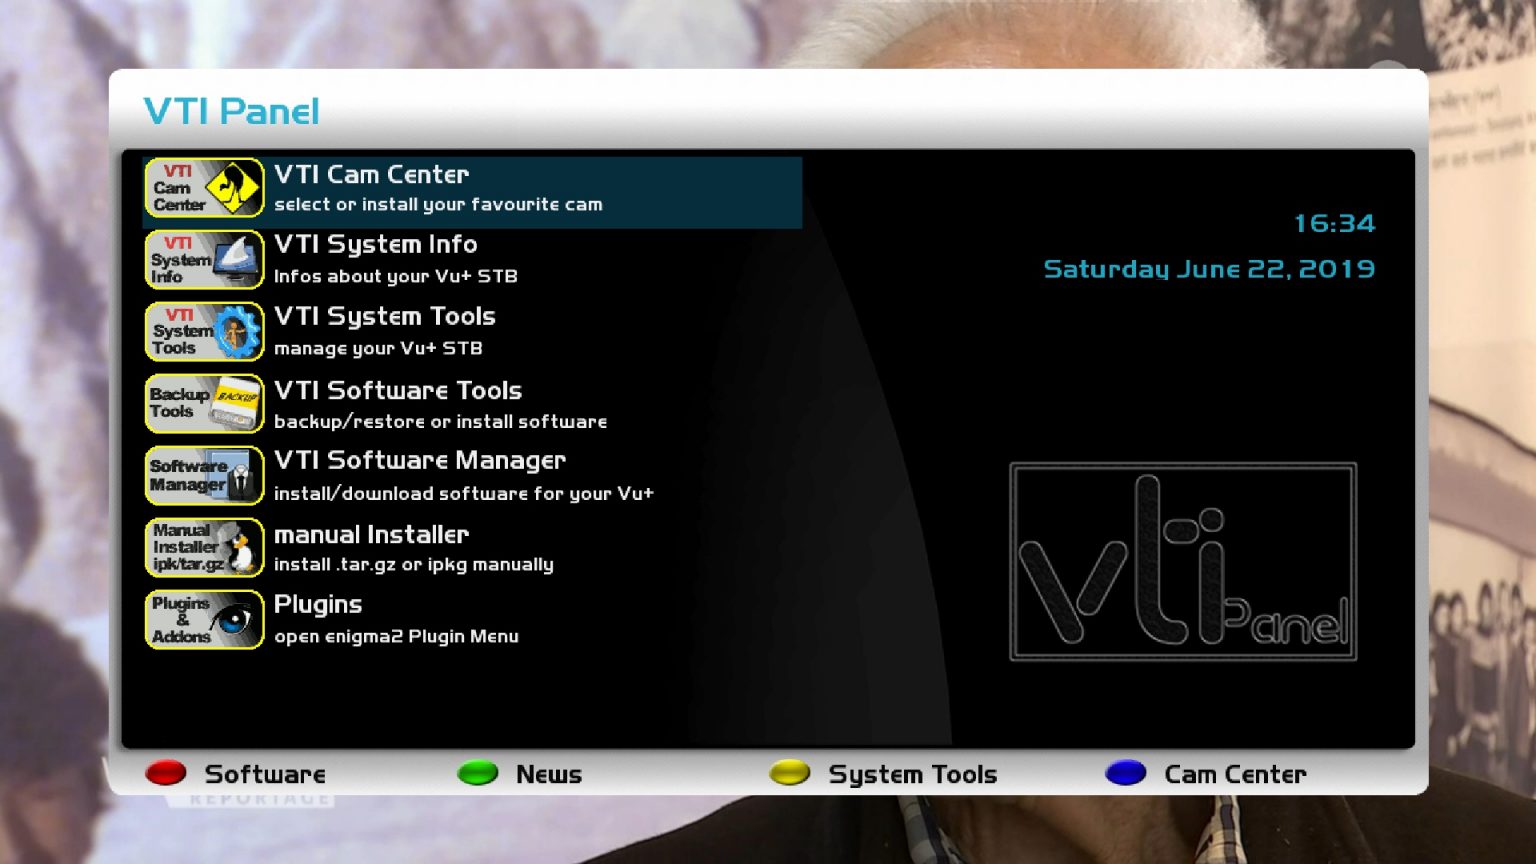Click 'install .tar.gz or ipkg manually' text

414,565
